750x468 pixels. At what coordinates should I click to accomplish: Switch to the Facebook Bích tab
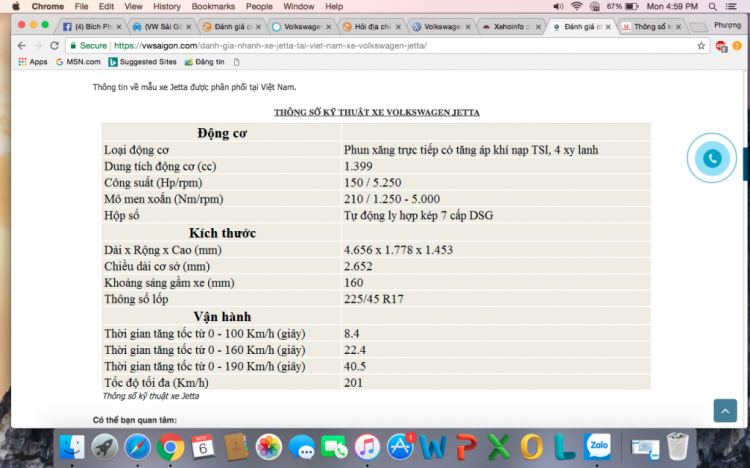[92, 27]
